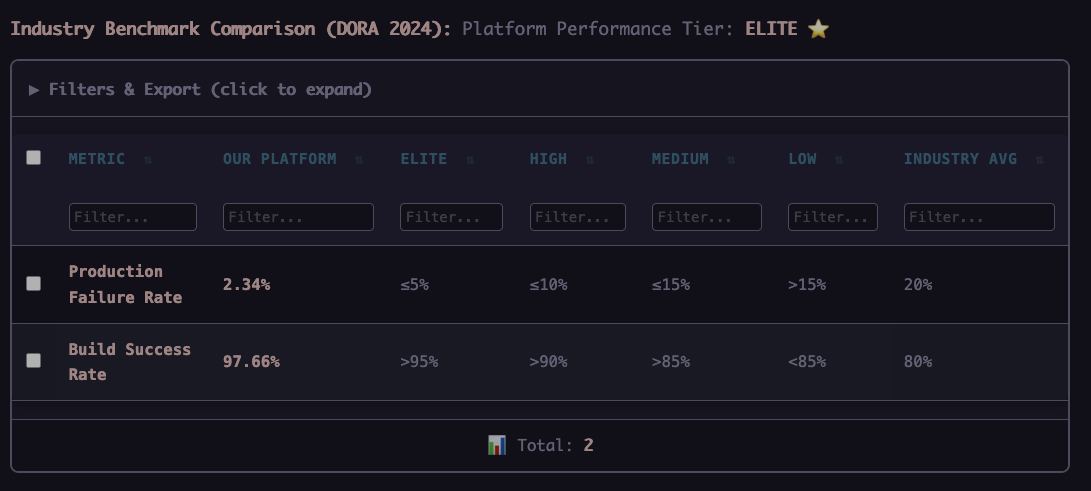Click the Medium column filter field
The height and width of the screenshot is (491, 1091).
(x=707, y=217)
